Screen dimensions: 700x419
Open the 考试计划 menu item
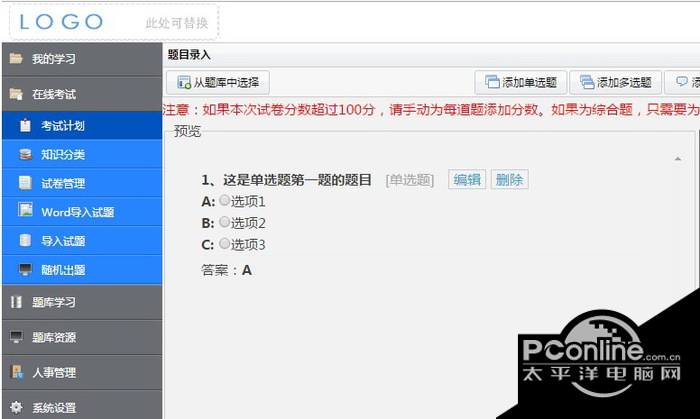coord(82,125)
